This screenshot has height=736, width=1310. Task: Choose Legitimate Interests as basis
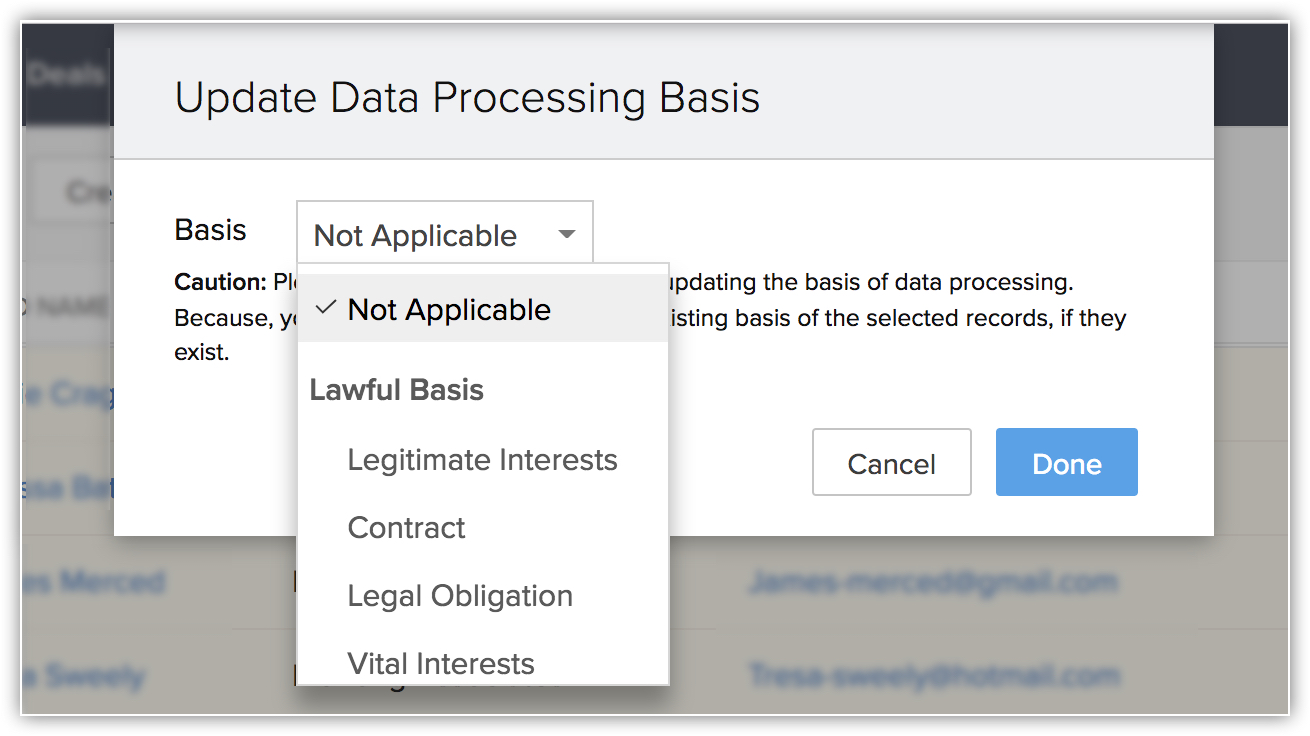482,460
